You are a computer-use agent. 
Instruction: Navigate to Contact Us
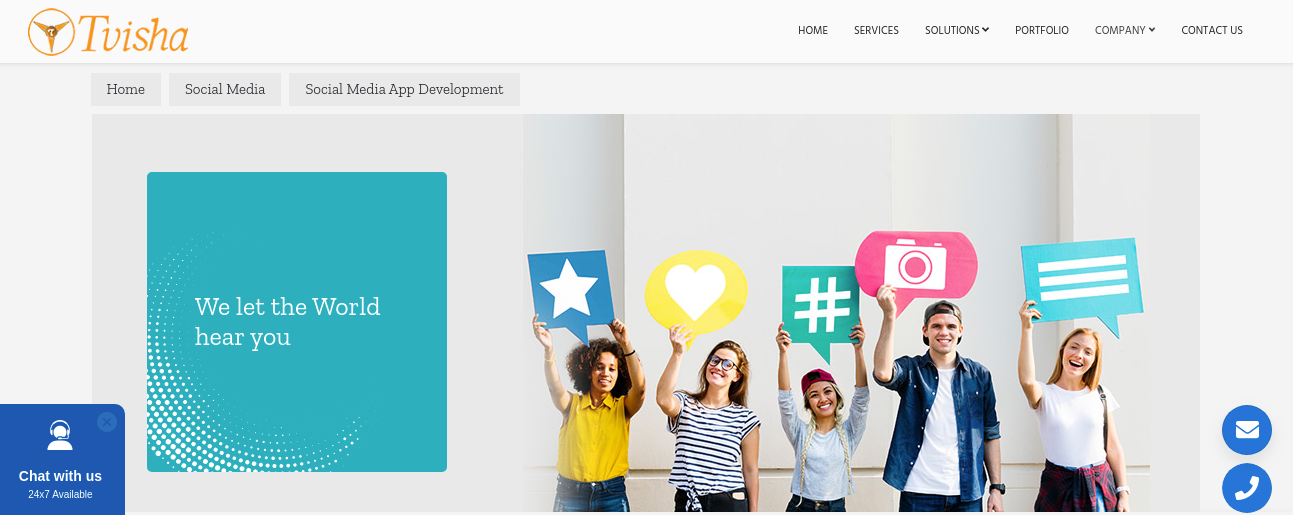(x=1212, y=30)
